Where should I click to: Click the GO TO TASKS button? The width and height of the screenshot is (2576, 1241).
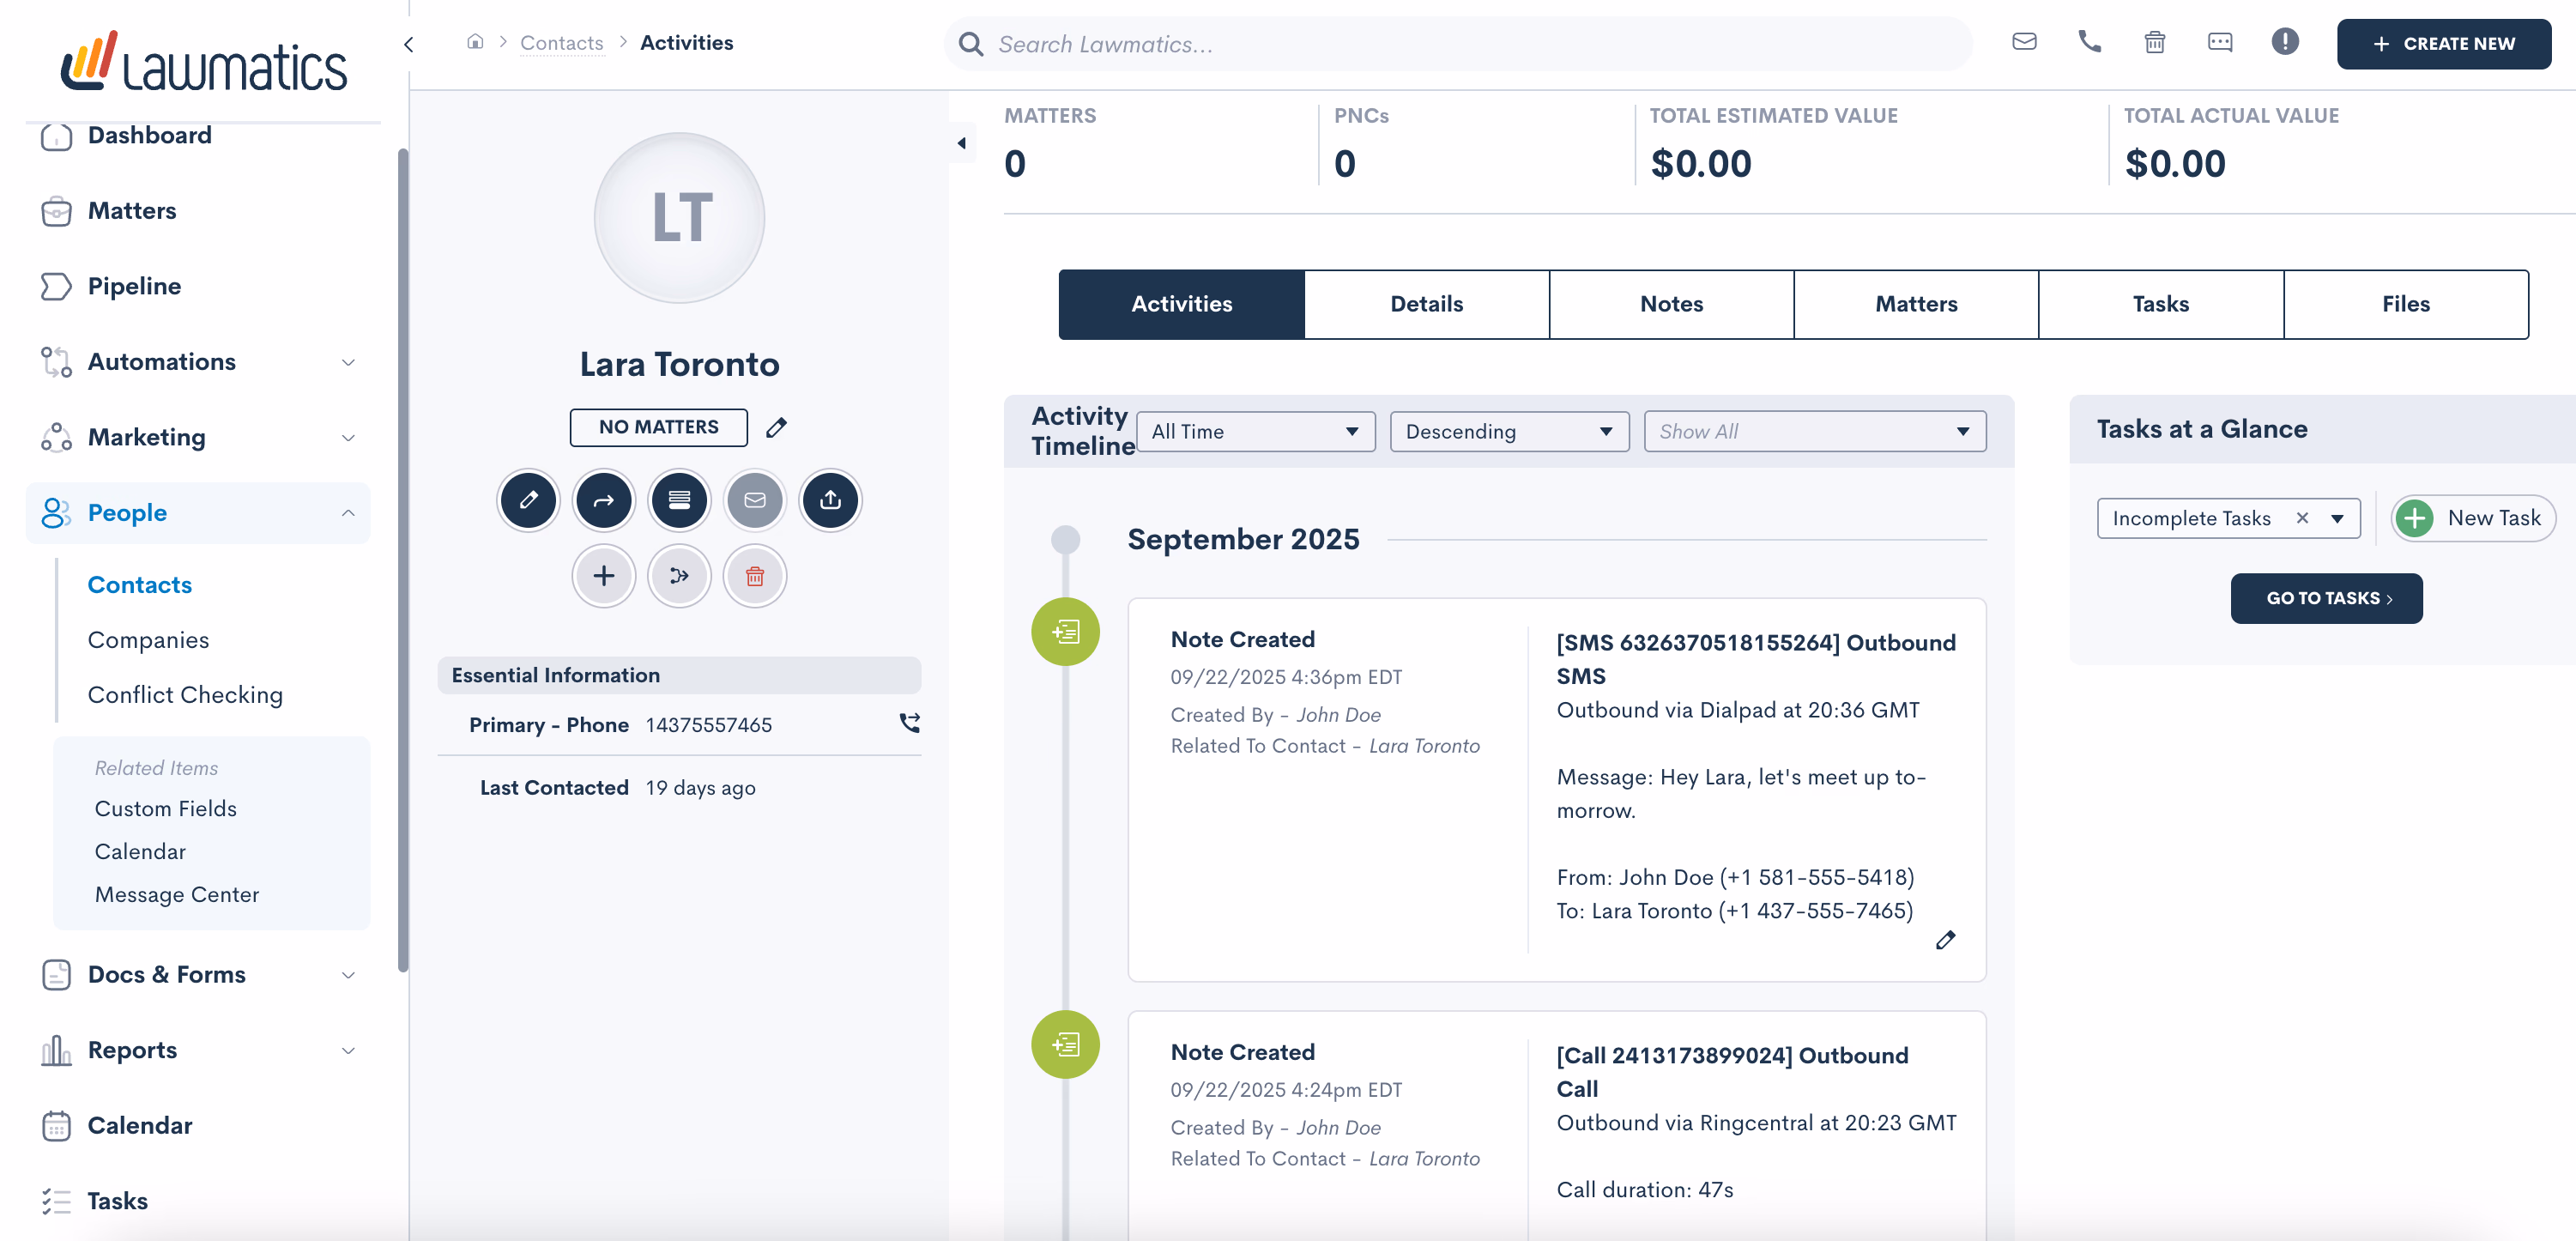pyautogui.click(x=2326, y=598)
